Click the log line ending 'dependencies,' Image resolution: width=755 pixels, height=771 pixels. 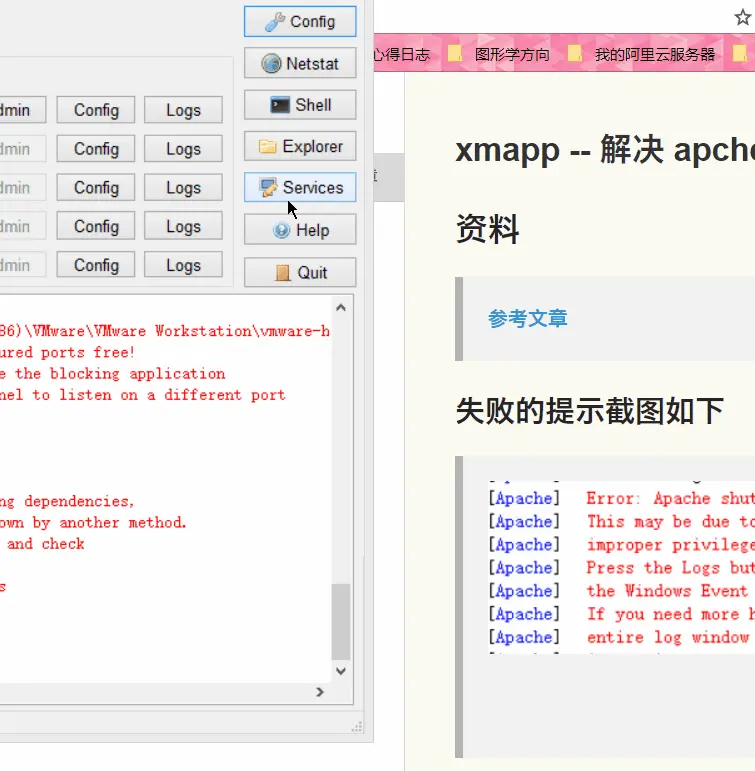67,501
